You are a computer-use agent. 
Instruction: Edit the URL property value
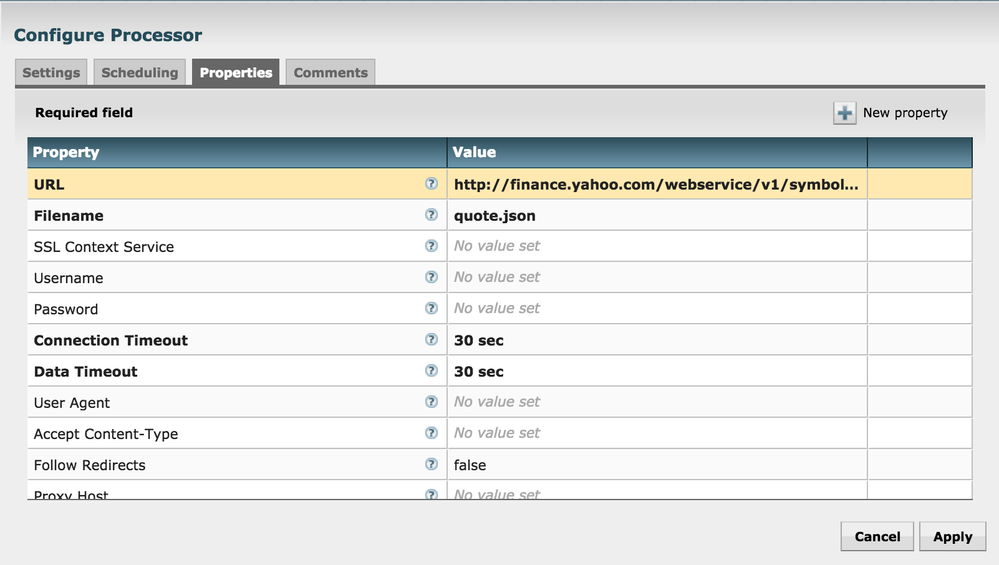pos(656,184)
